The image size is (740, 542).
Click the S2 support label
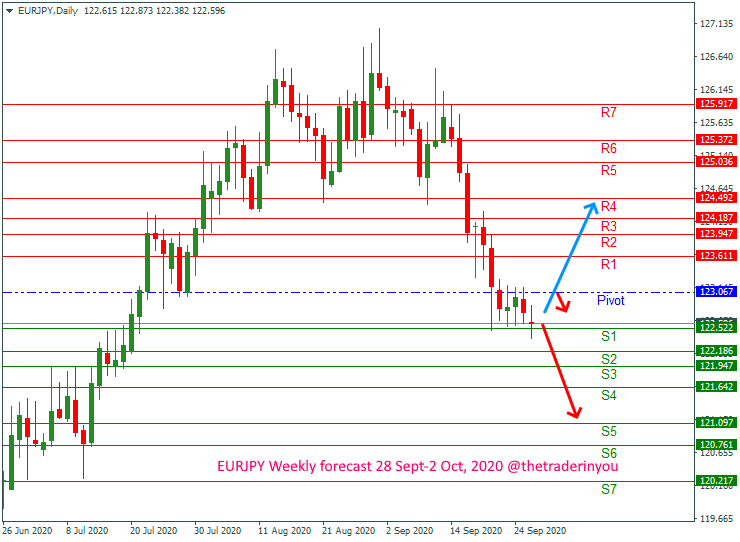[608, 359]
